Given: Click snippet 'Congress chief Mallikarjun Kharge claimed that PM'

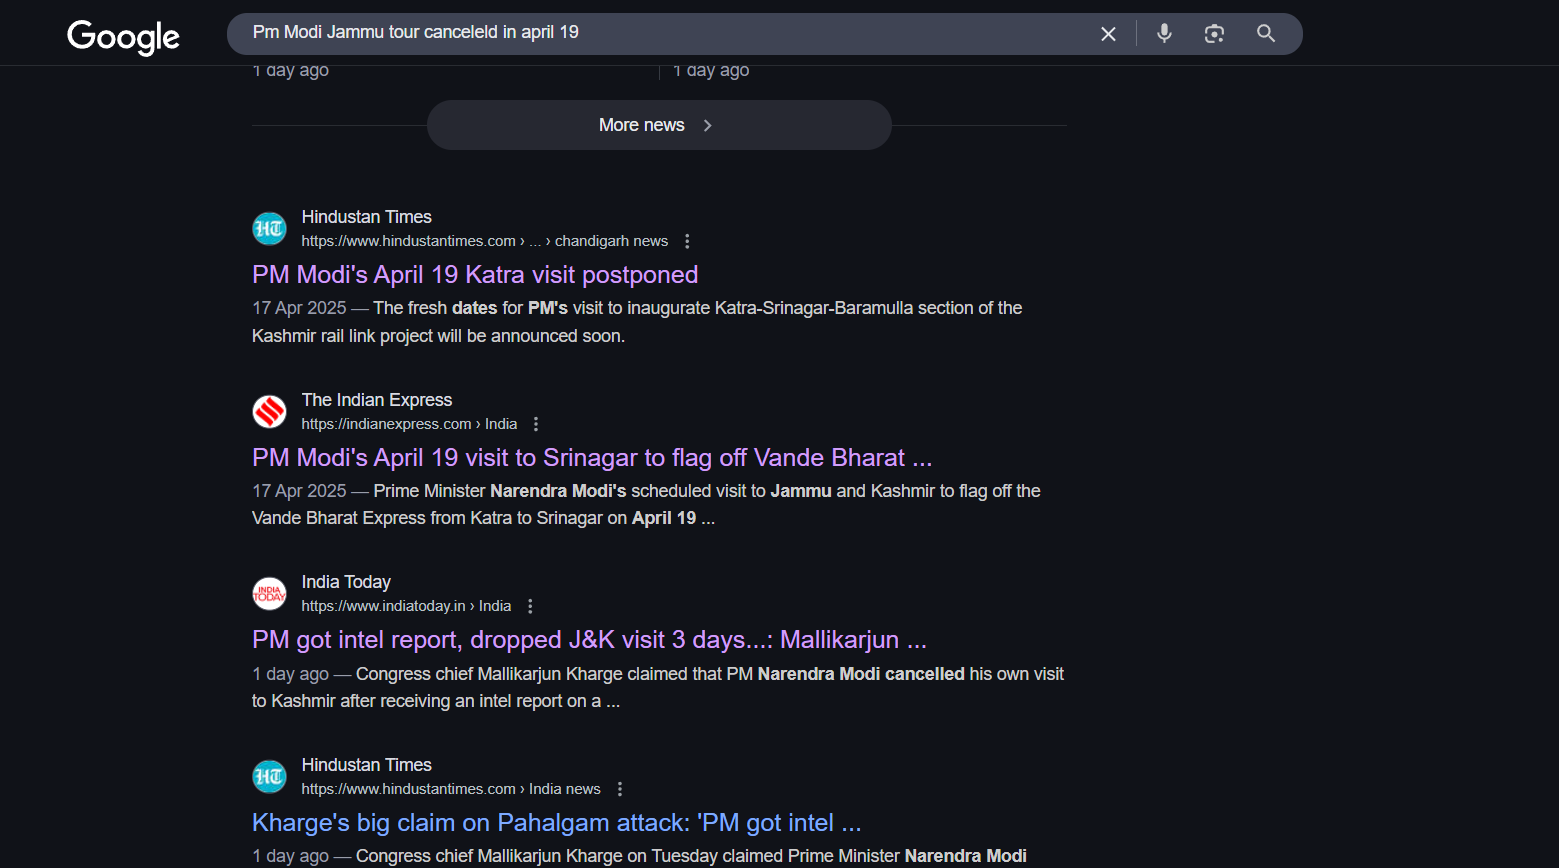Looking at the screenshot, I should coord(658,687).
